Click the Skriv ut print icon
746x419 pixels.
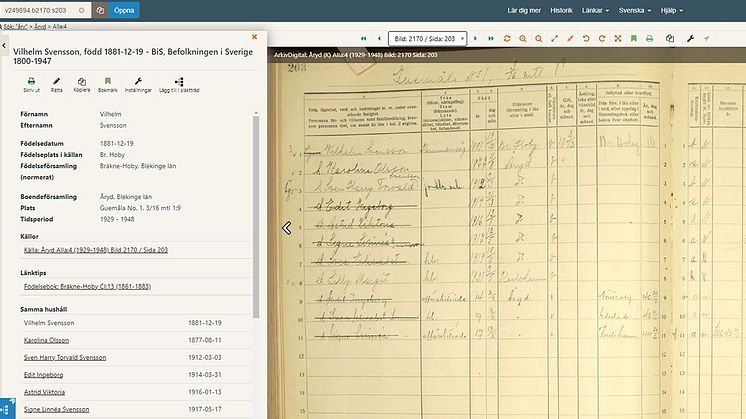click(31, 83)
